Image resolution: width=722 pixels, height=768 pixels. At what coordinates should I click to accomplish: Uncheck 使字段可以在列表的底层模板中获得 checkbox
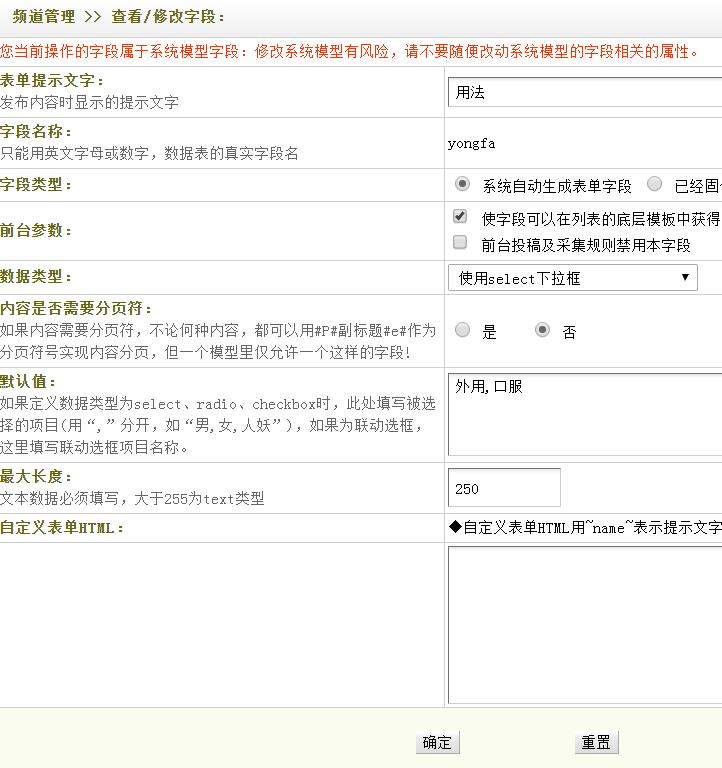(x=460, y=216)
